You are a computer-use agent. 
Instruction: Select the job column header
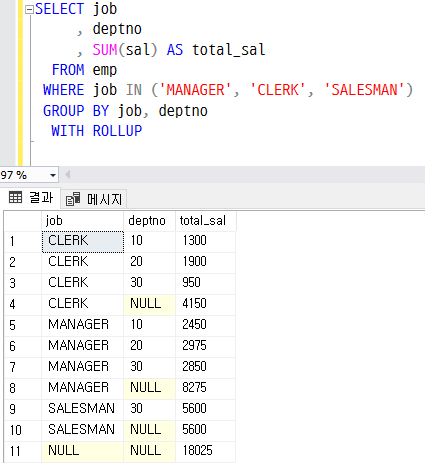click(82, 221)
